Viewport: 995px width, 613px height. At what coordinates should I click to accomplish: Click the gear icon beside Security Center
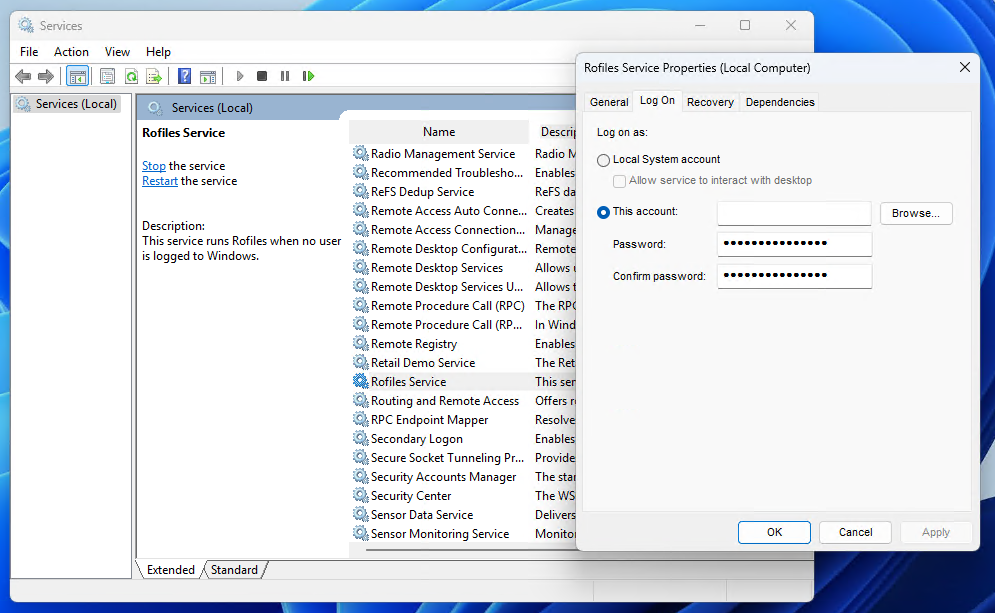click(x=360, y=496)
